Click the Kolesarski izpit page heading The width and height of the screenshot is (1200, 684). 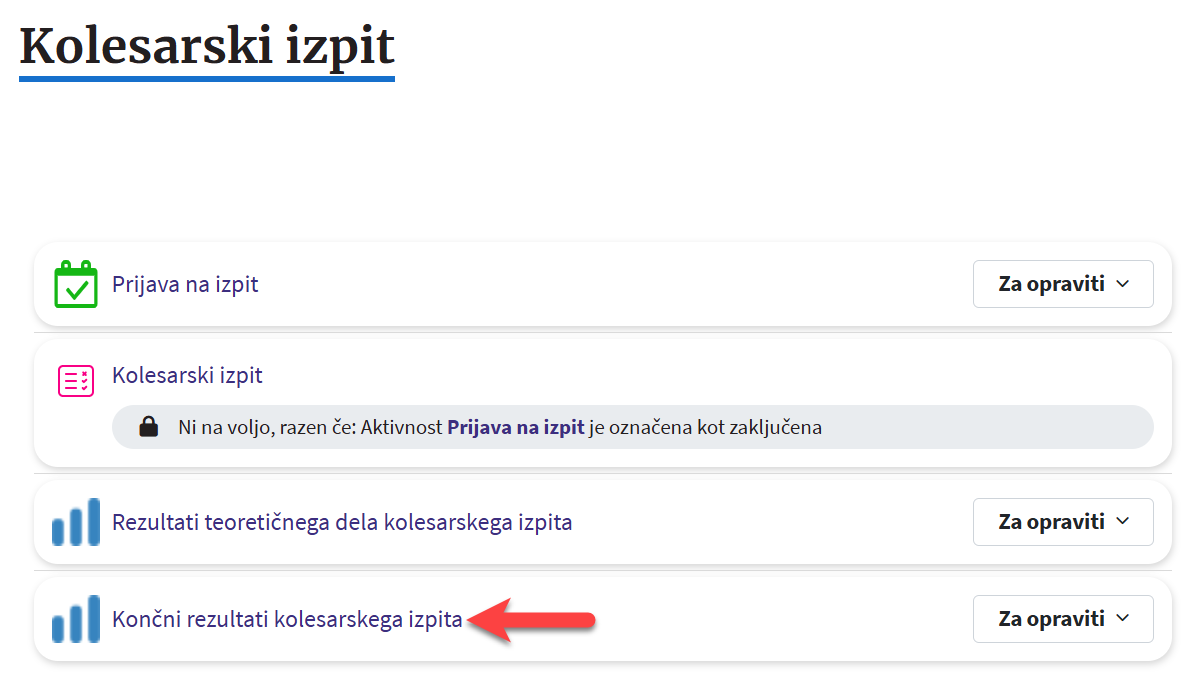tap(207, 44)
